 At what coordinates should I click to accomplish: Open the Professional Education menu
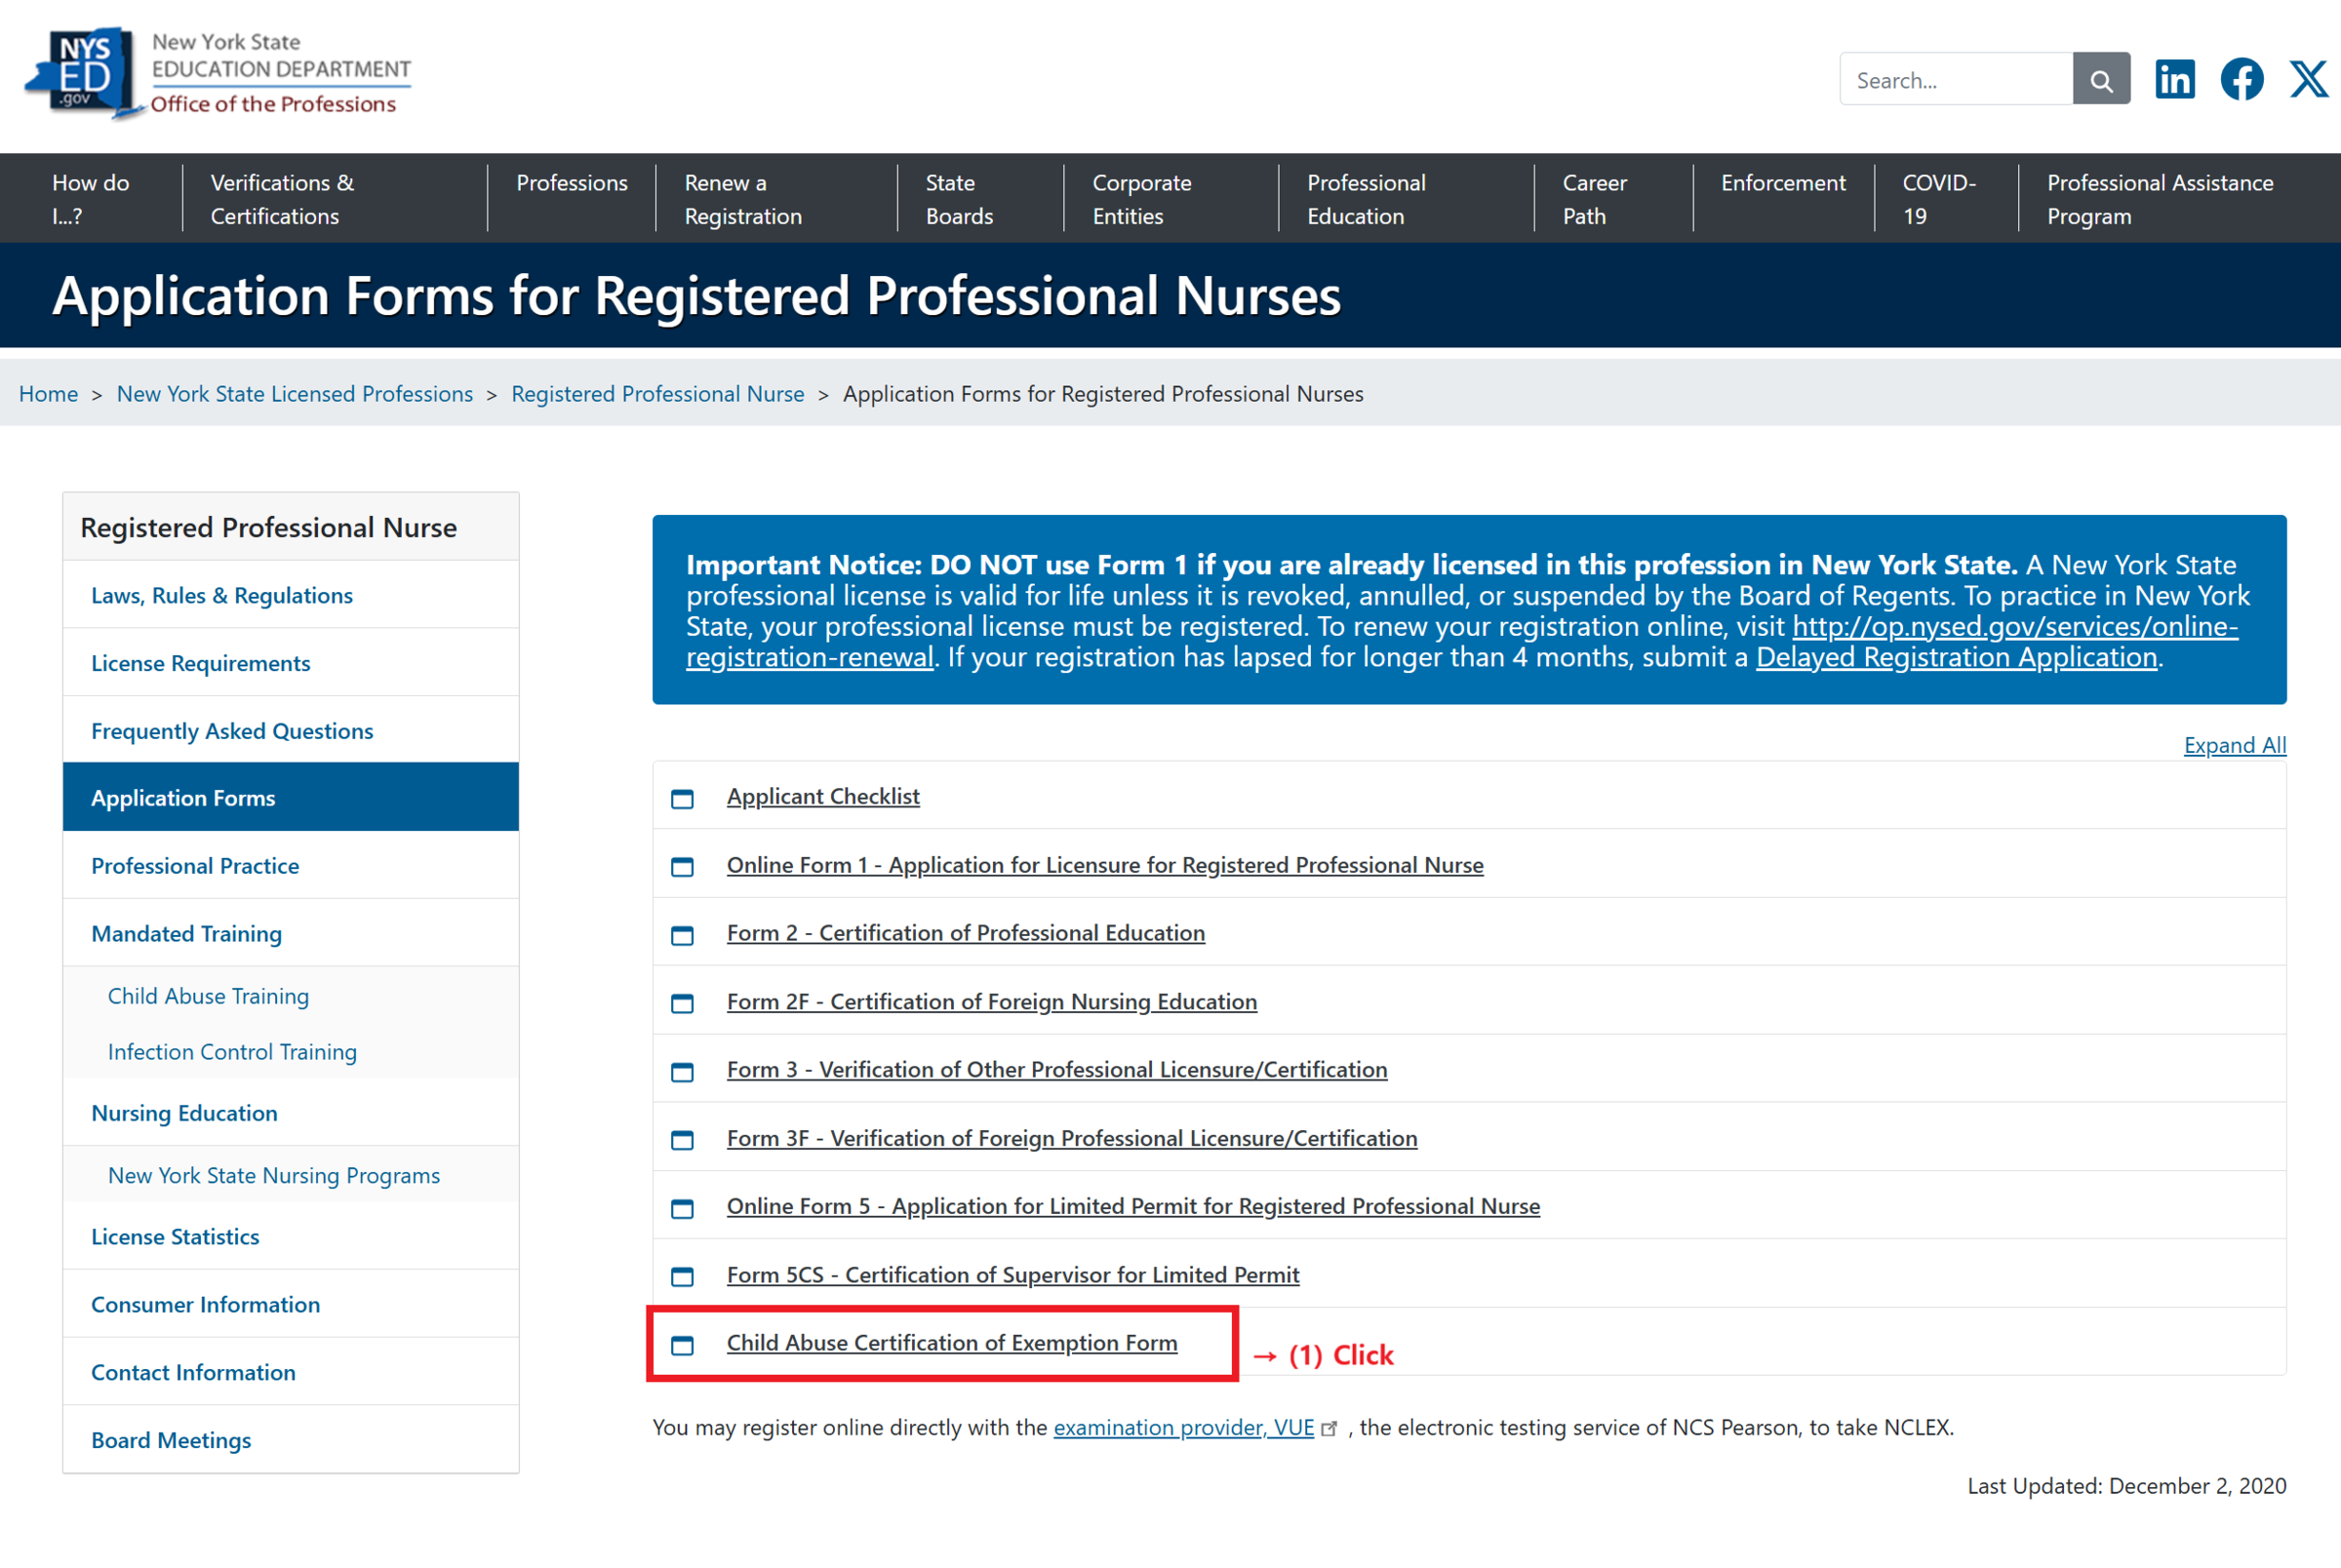tap(1366, 198)
